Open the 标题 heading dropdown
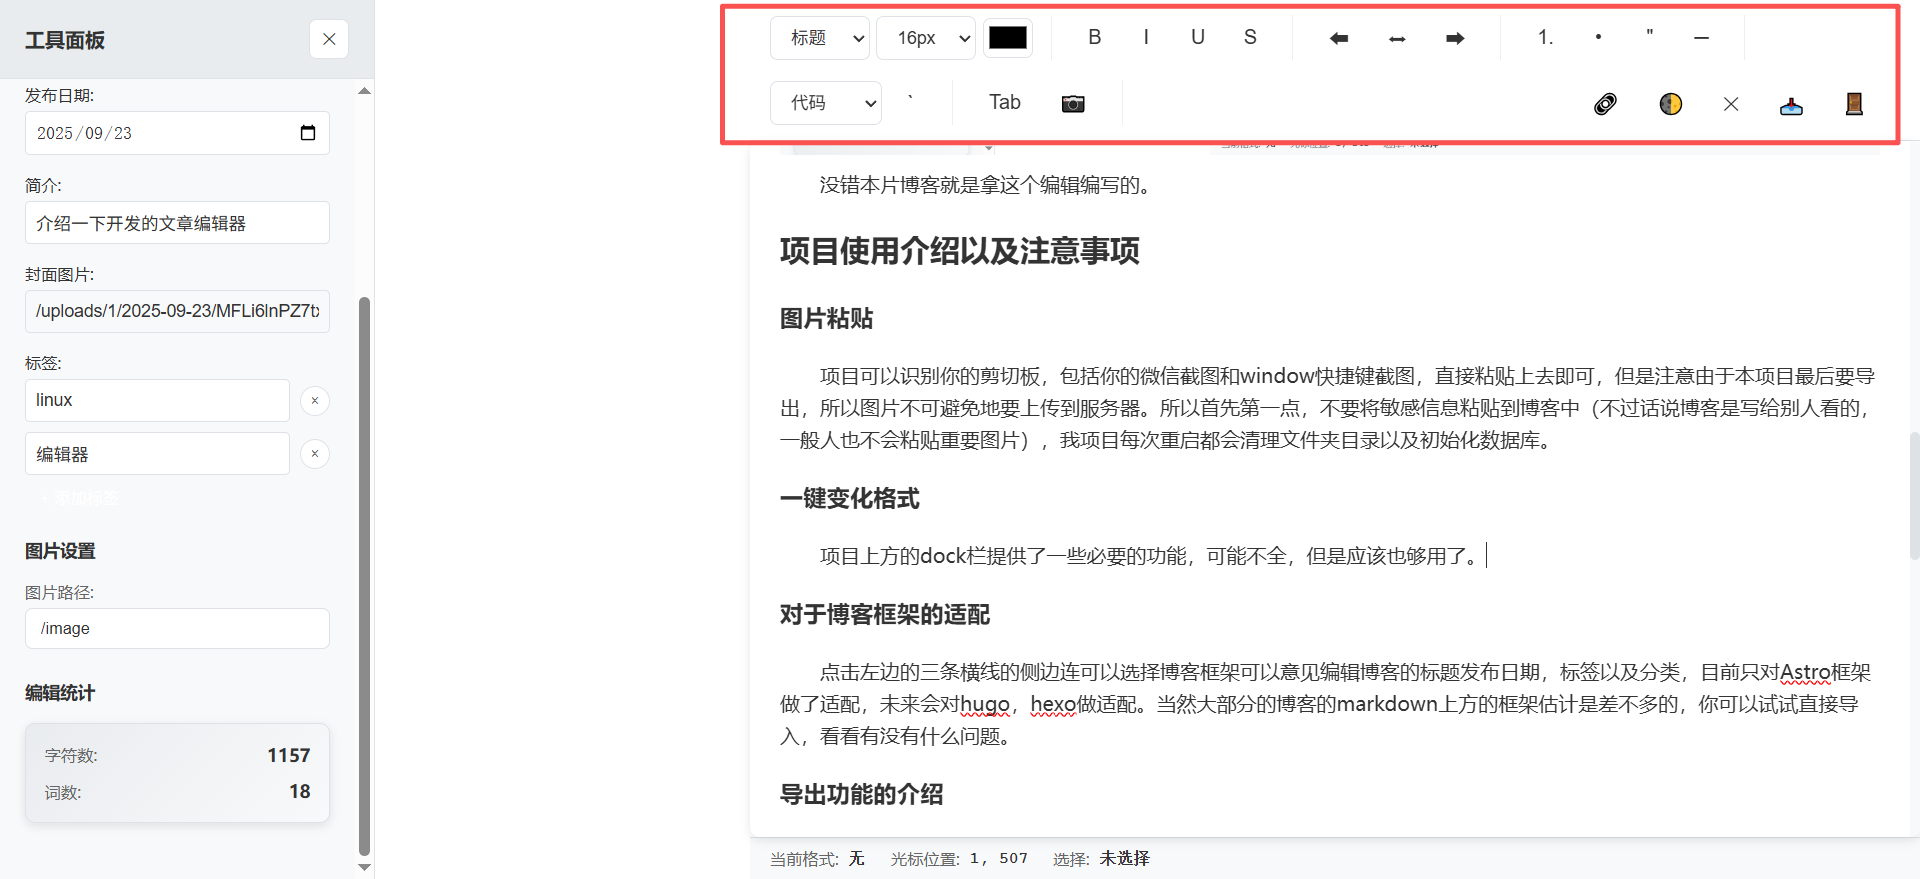This screenshot has width=1920, height=879. tap(820, 38)
